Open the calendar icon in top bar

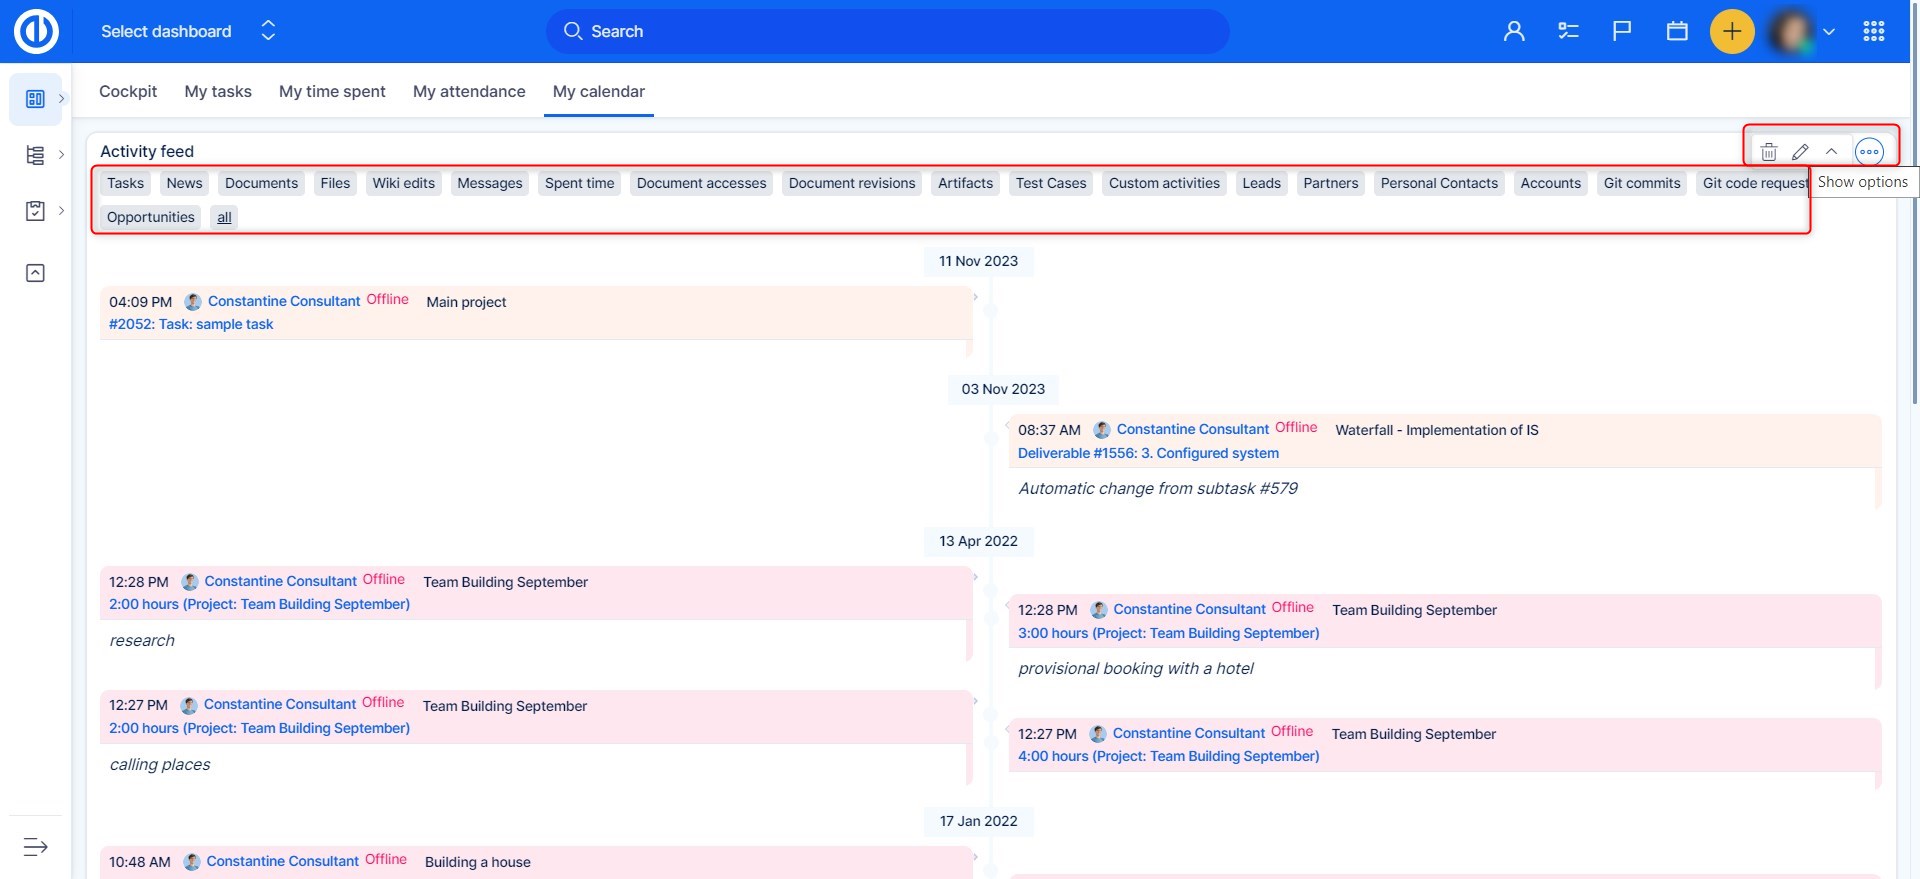[x=1677, y=32]
